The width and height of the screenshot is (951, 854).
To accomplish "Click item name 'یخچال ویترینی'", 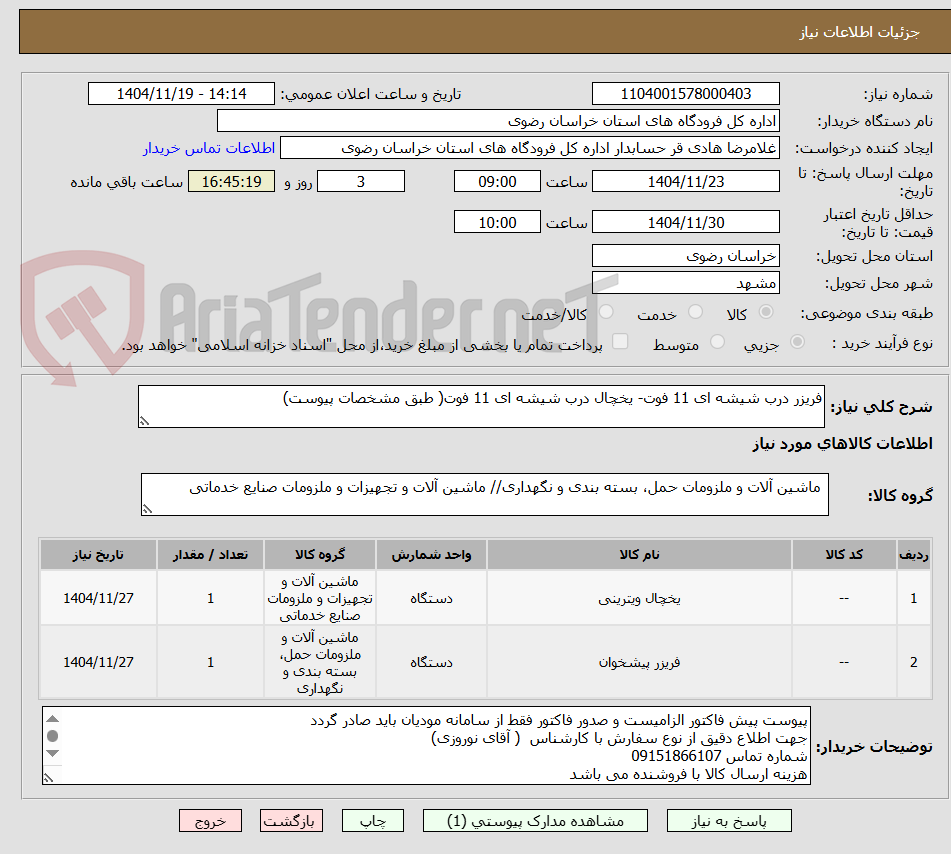I will coord(639,599).
